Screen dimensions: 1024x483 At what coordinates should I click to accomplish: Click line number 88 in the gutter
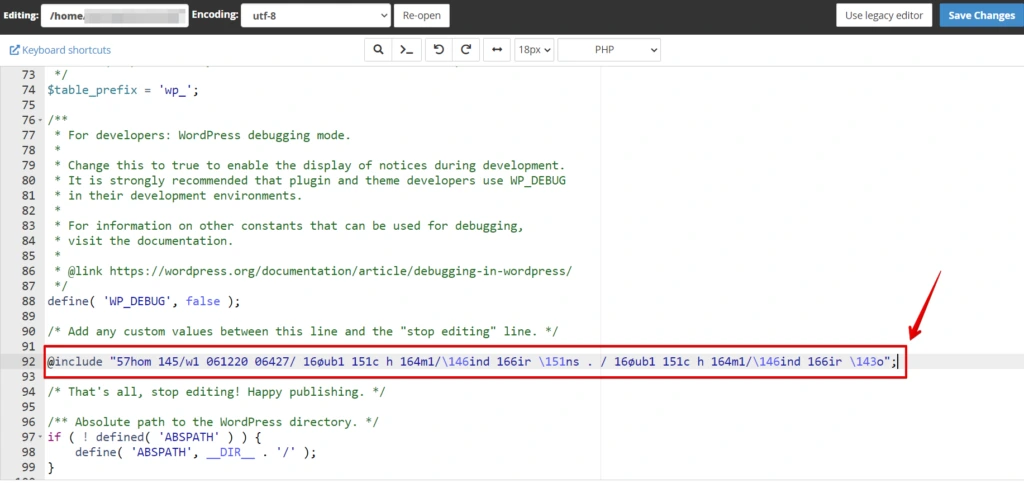click(x=27, y=302)
